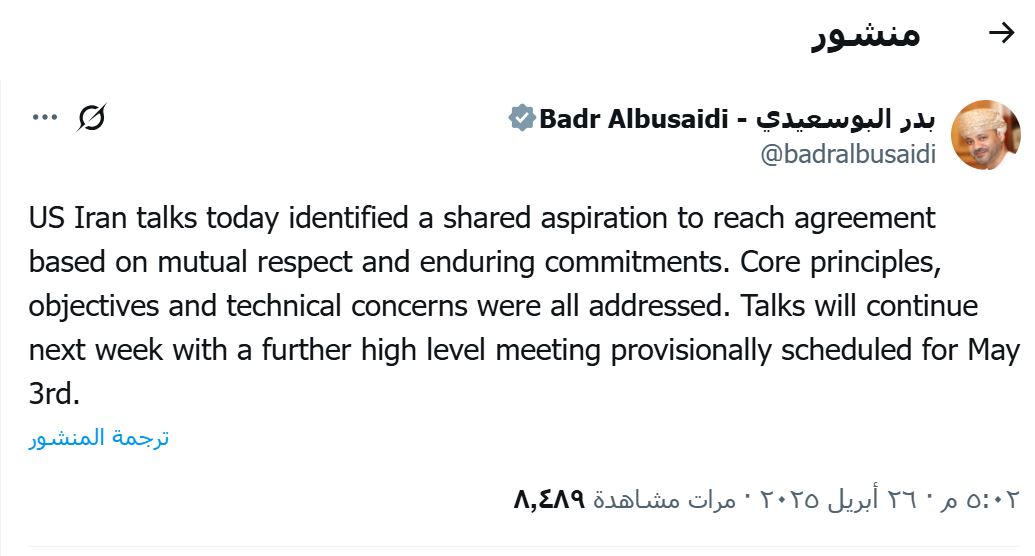This screenshot has height=556, width=1035.
Task: Click the ٨,٤٨٩ view count number
Action: point(549,499)
